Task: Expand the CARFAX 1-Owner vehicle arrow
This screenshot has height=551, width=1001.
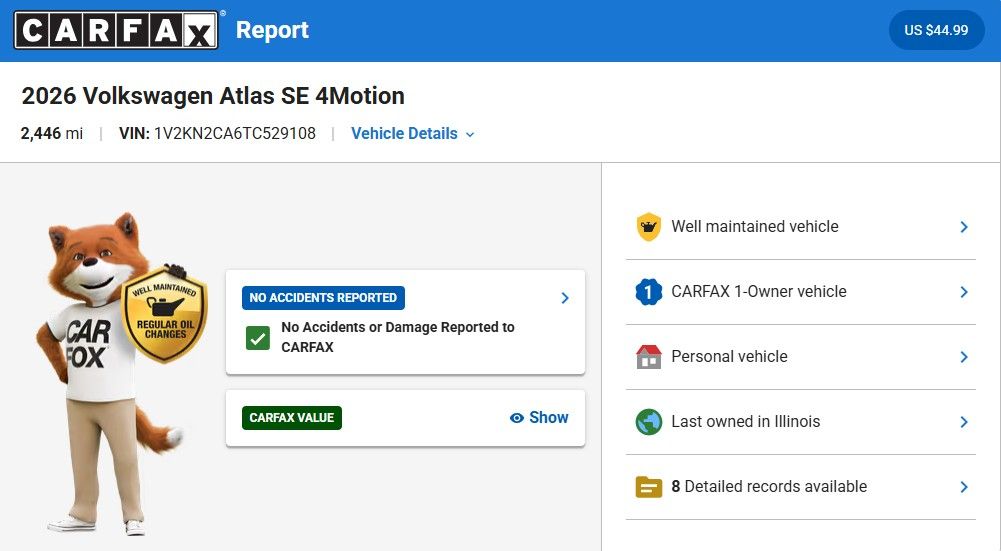Action: [x=964, y=292]
